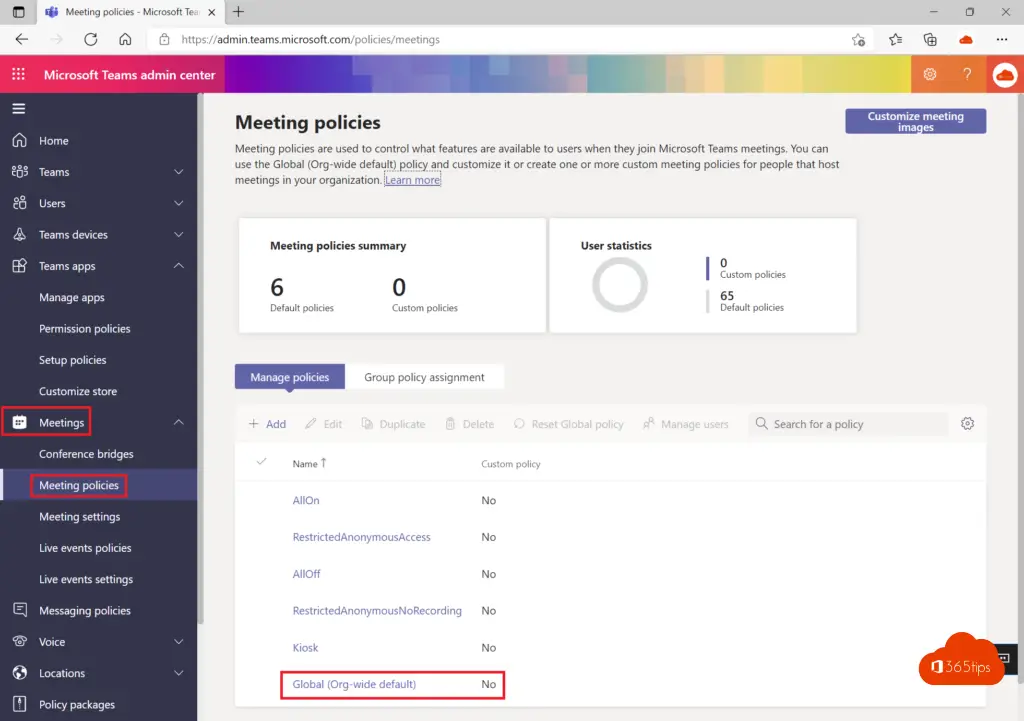
Task: Open the Global (Org-wide default) policy
Action: 354,684
